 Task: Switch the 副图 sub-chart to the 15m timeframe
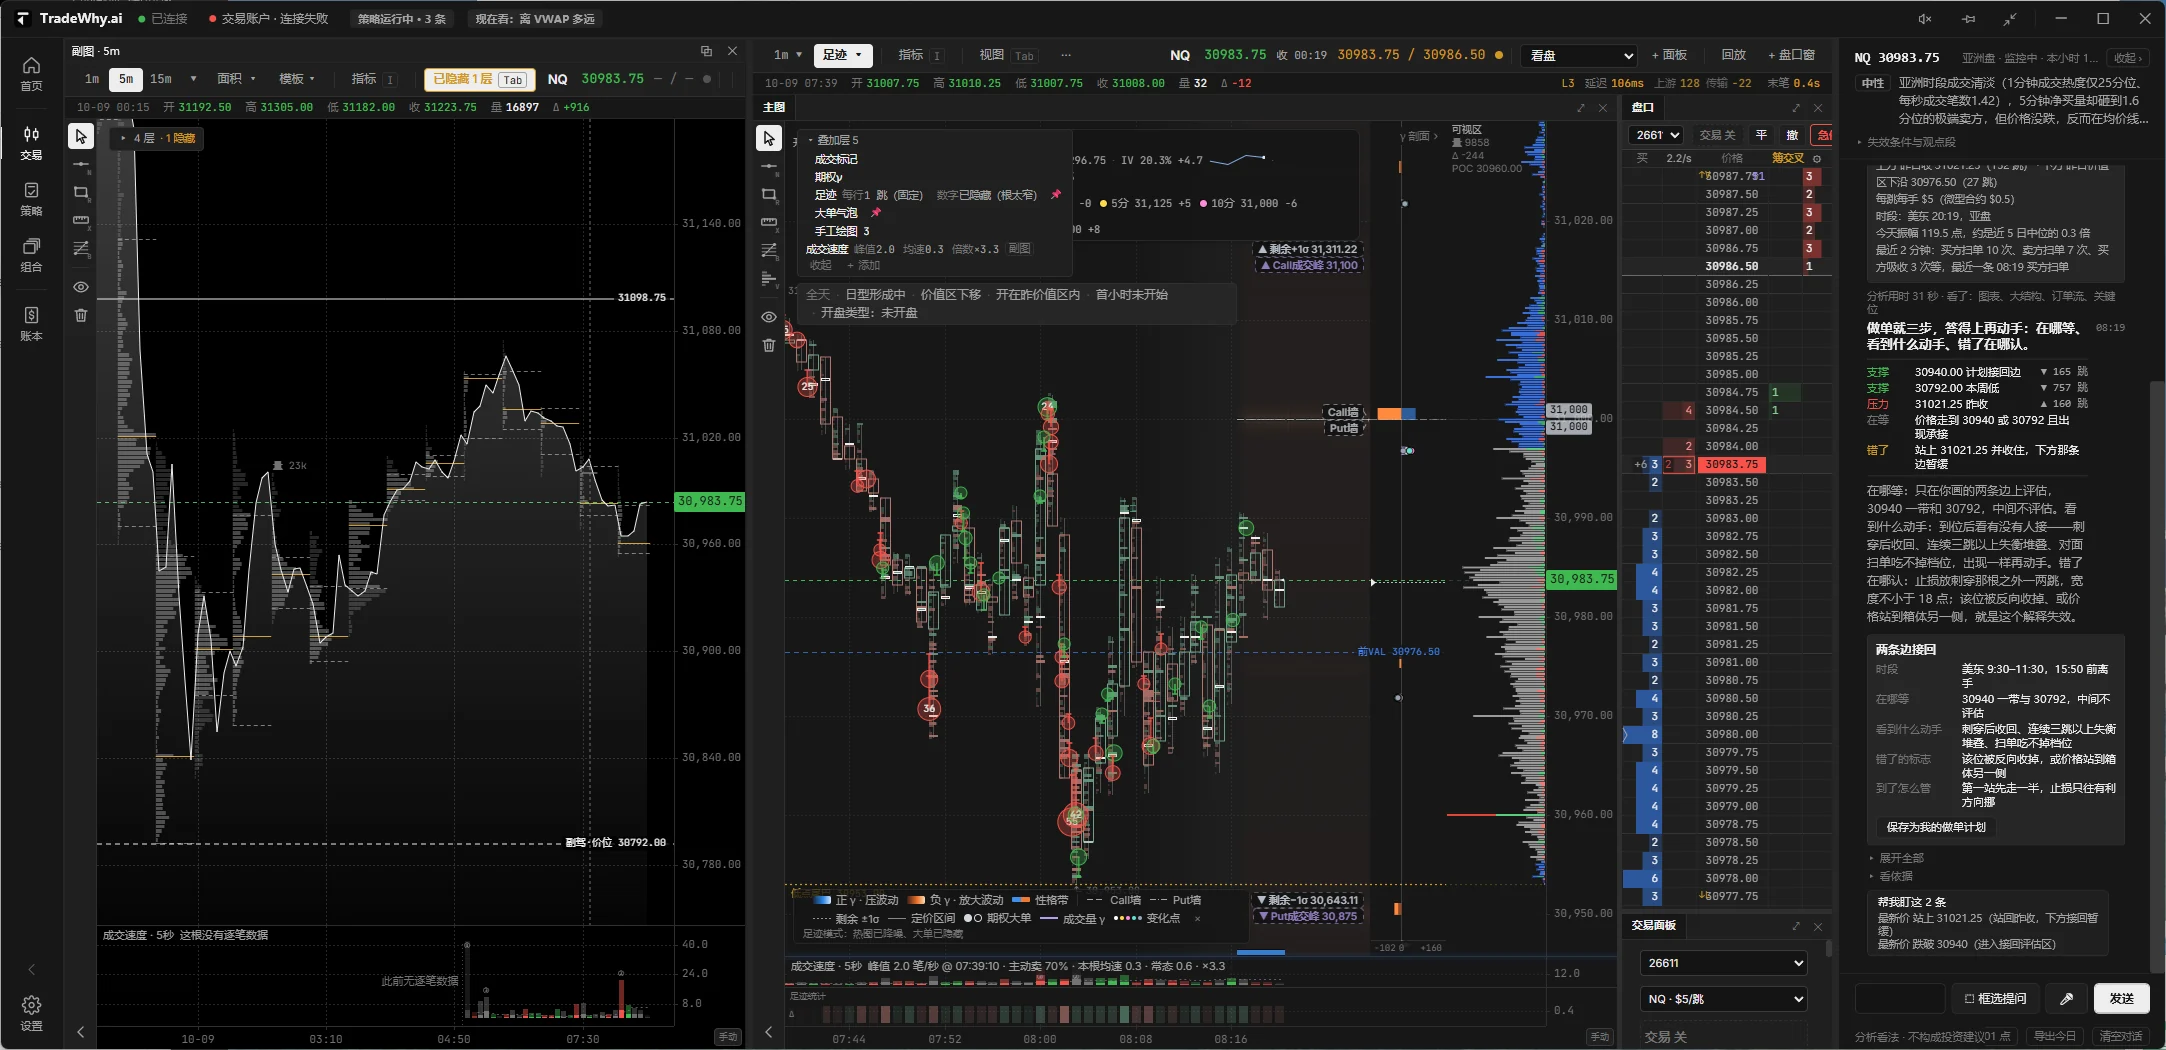coord(161,79)
